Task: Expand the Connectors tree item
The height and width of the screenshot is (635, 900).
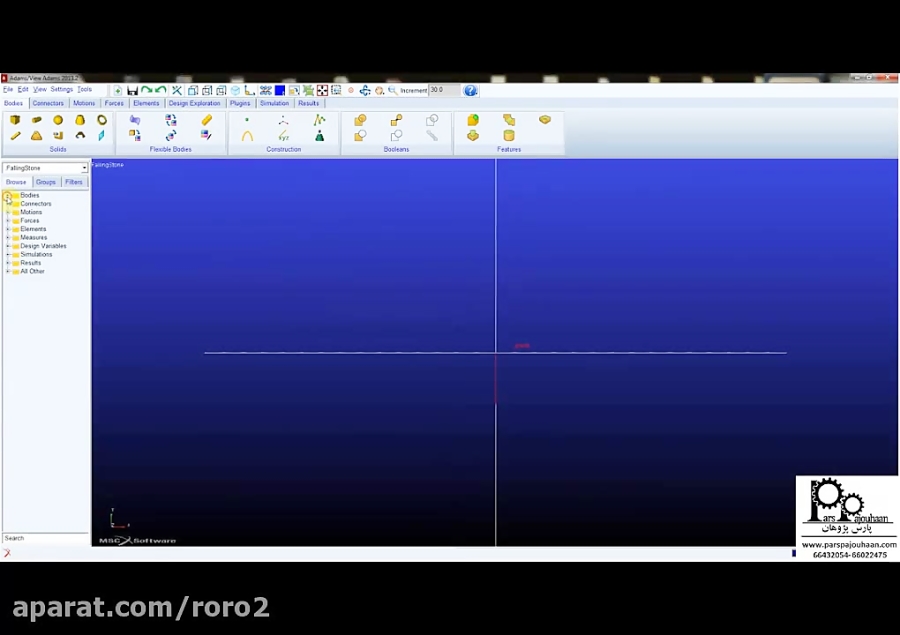Action: pos(8,203)
